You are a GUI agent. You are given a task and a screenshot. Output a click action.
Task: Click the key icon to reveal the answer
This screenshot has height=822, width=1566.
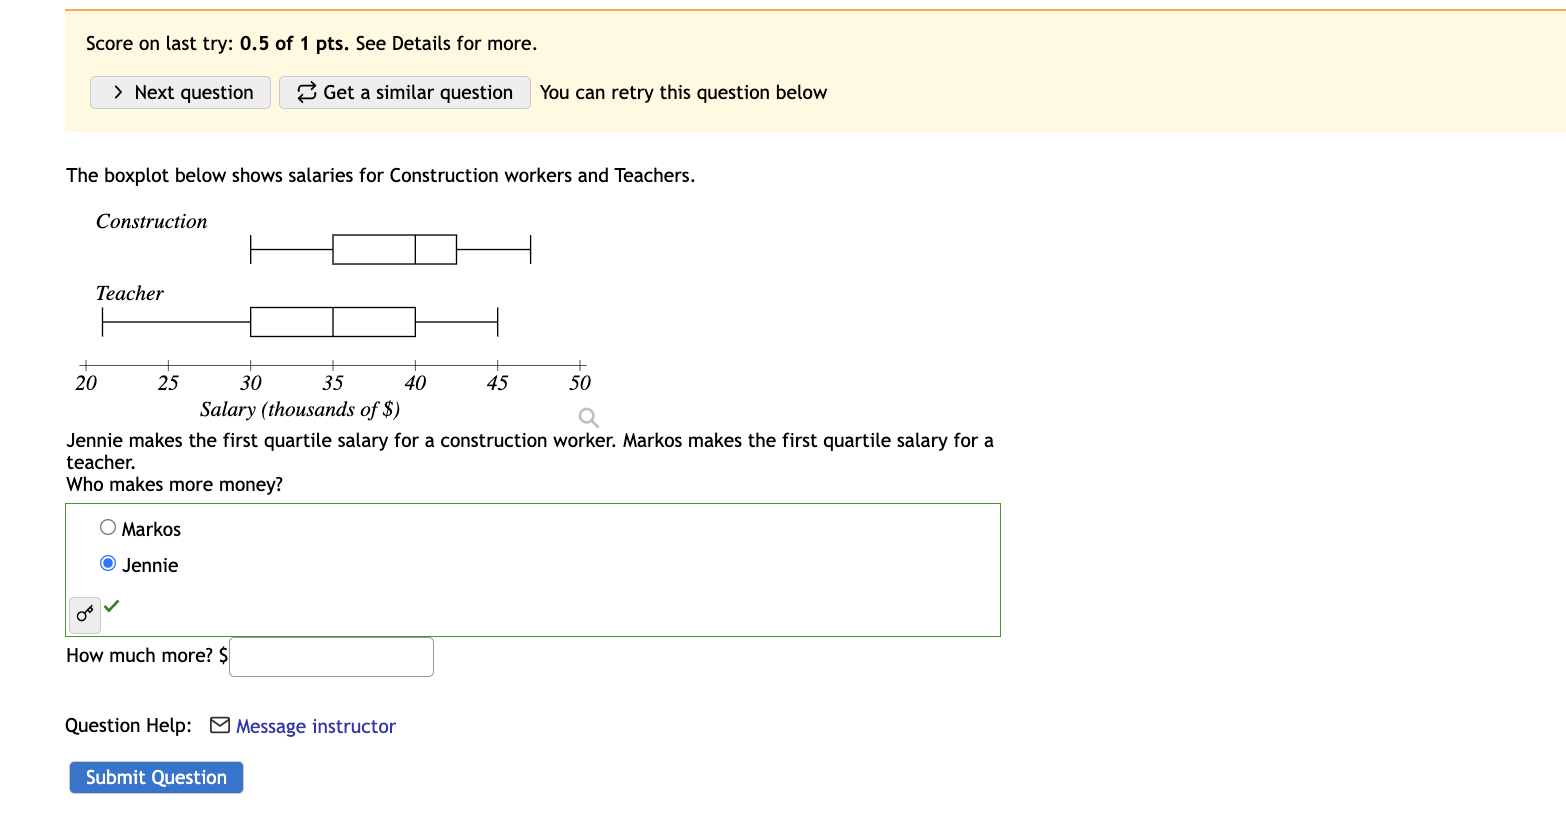[x=83, y=615]
